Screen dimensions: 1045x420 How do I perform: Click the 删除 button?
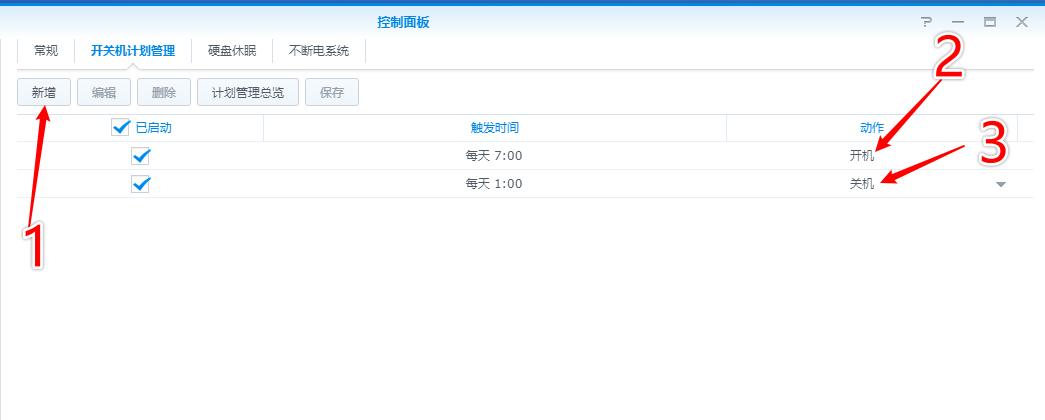point(164,93)
